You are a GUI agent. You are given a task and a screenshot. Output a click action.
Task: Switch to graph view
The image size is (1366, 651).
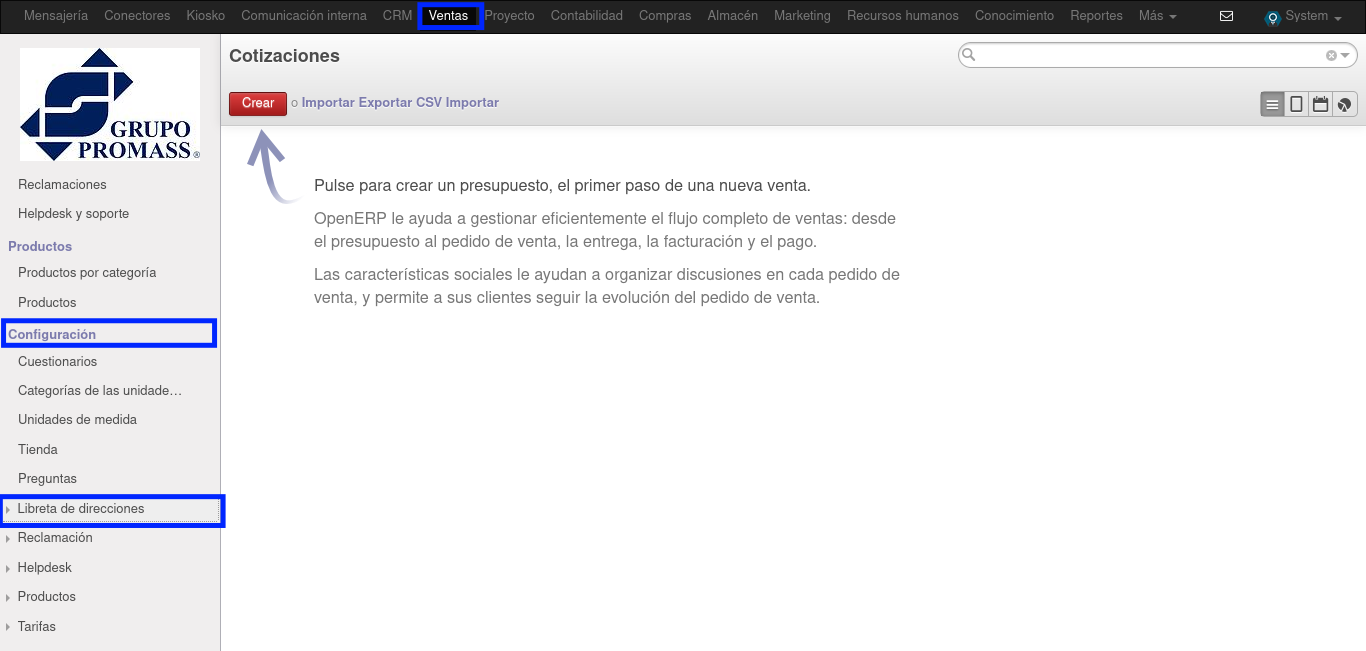[1345, 104]
